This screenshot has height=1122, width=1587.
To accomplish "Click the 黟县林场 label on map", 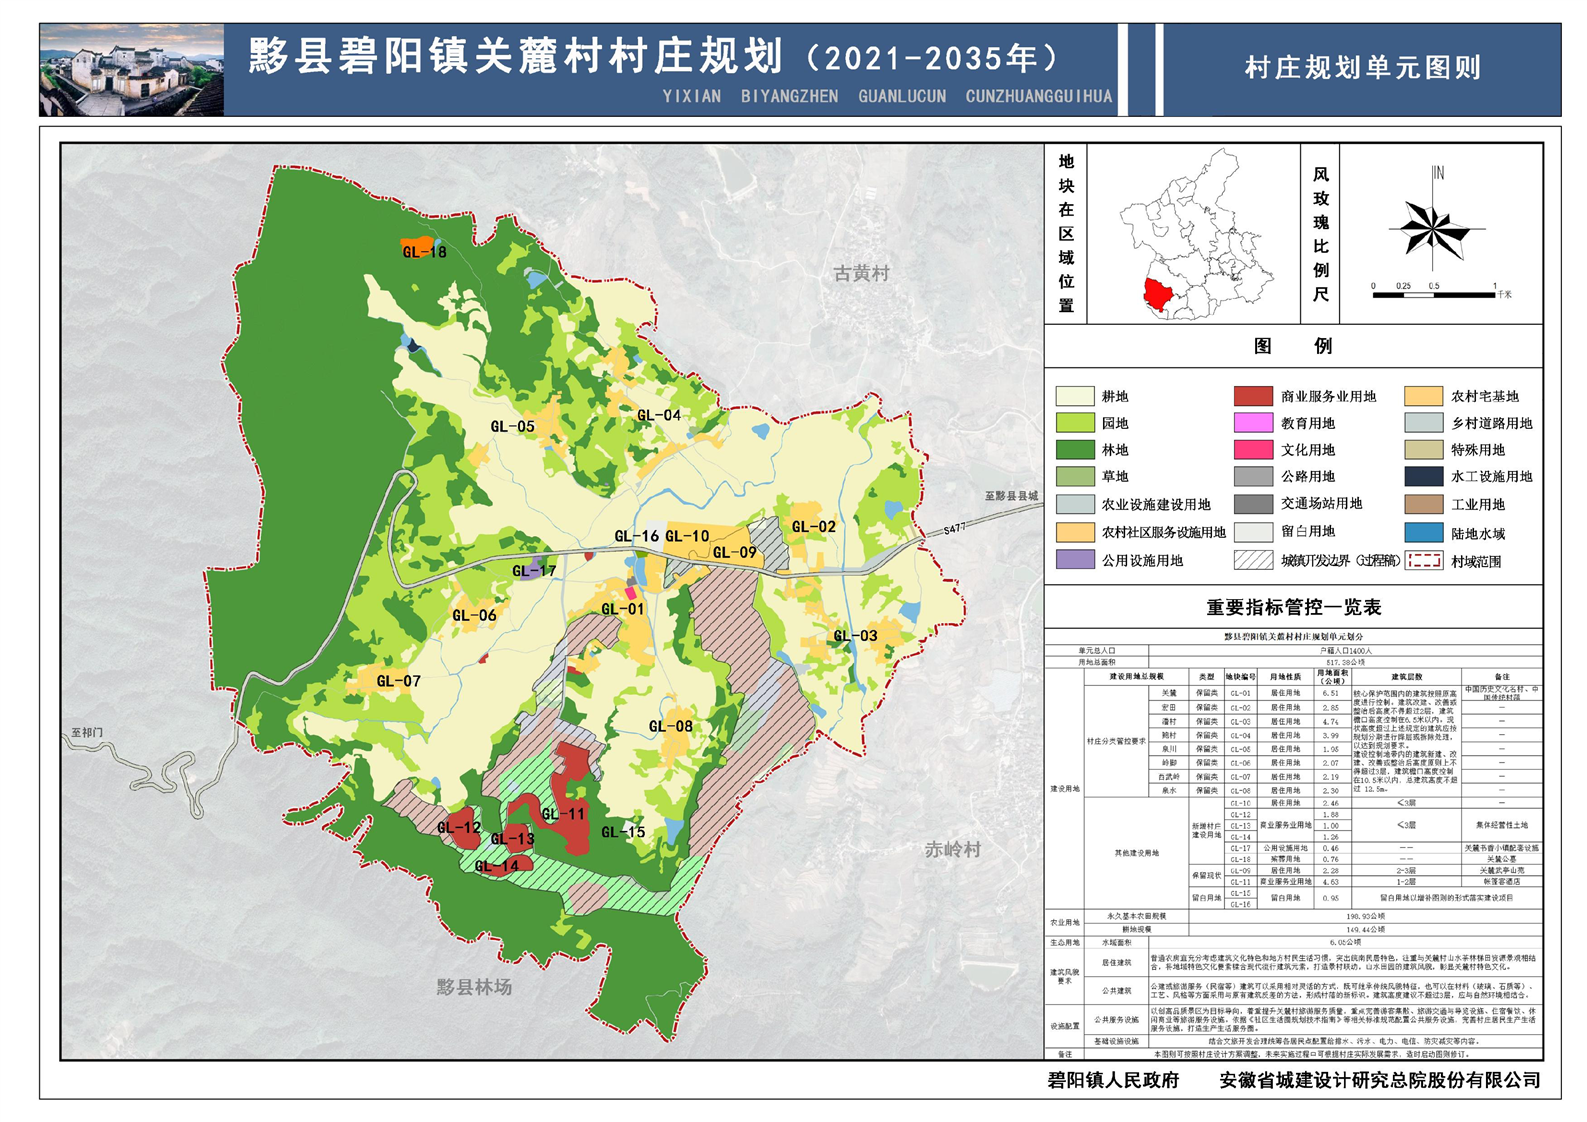I will 474,987.
